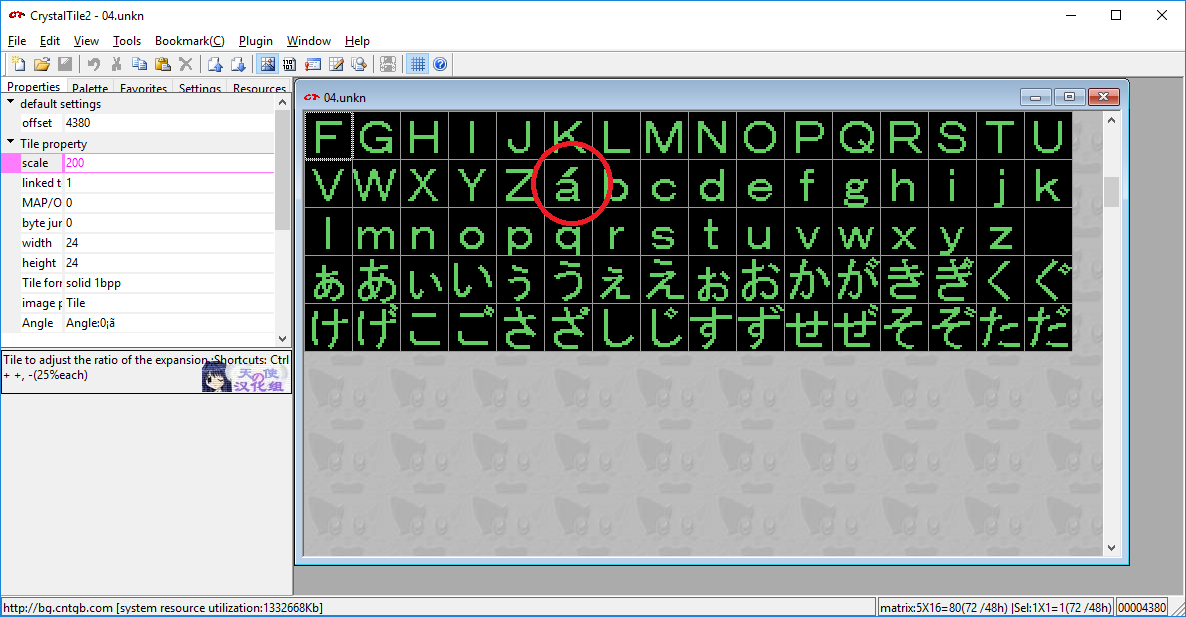
Task: Switch to the Settings tab
Action: [200, 88]
